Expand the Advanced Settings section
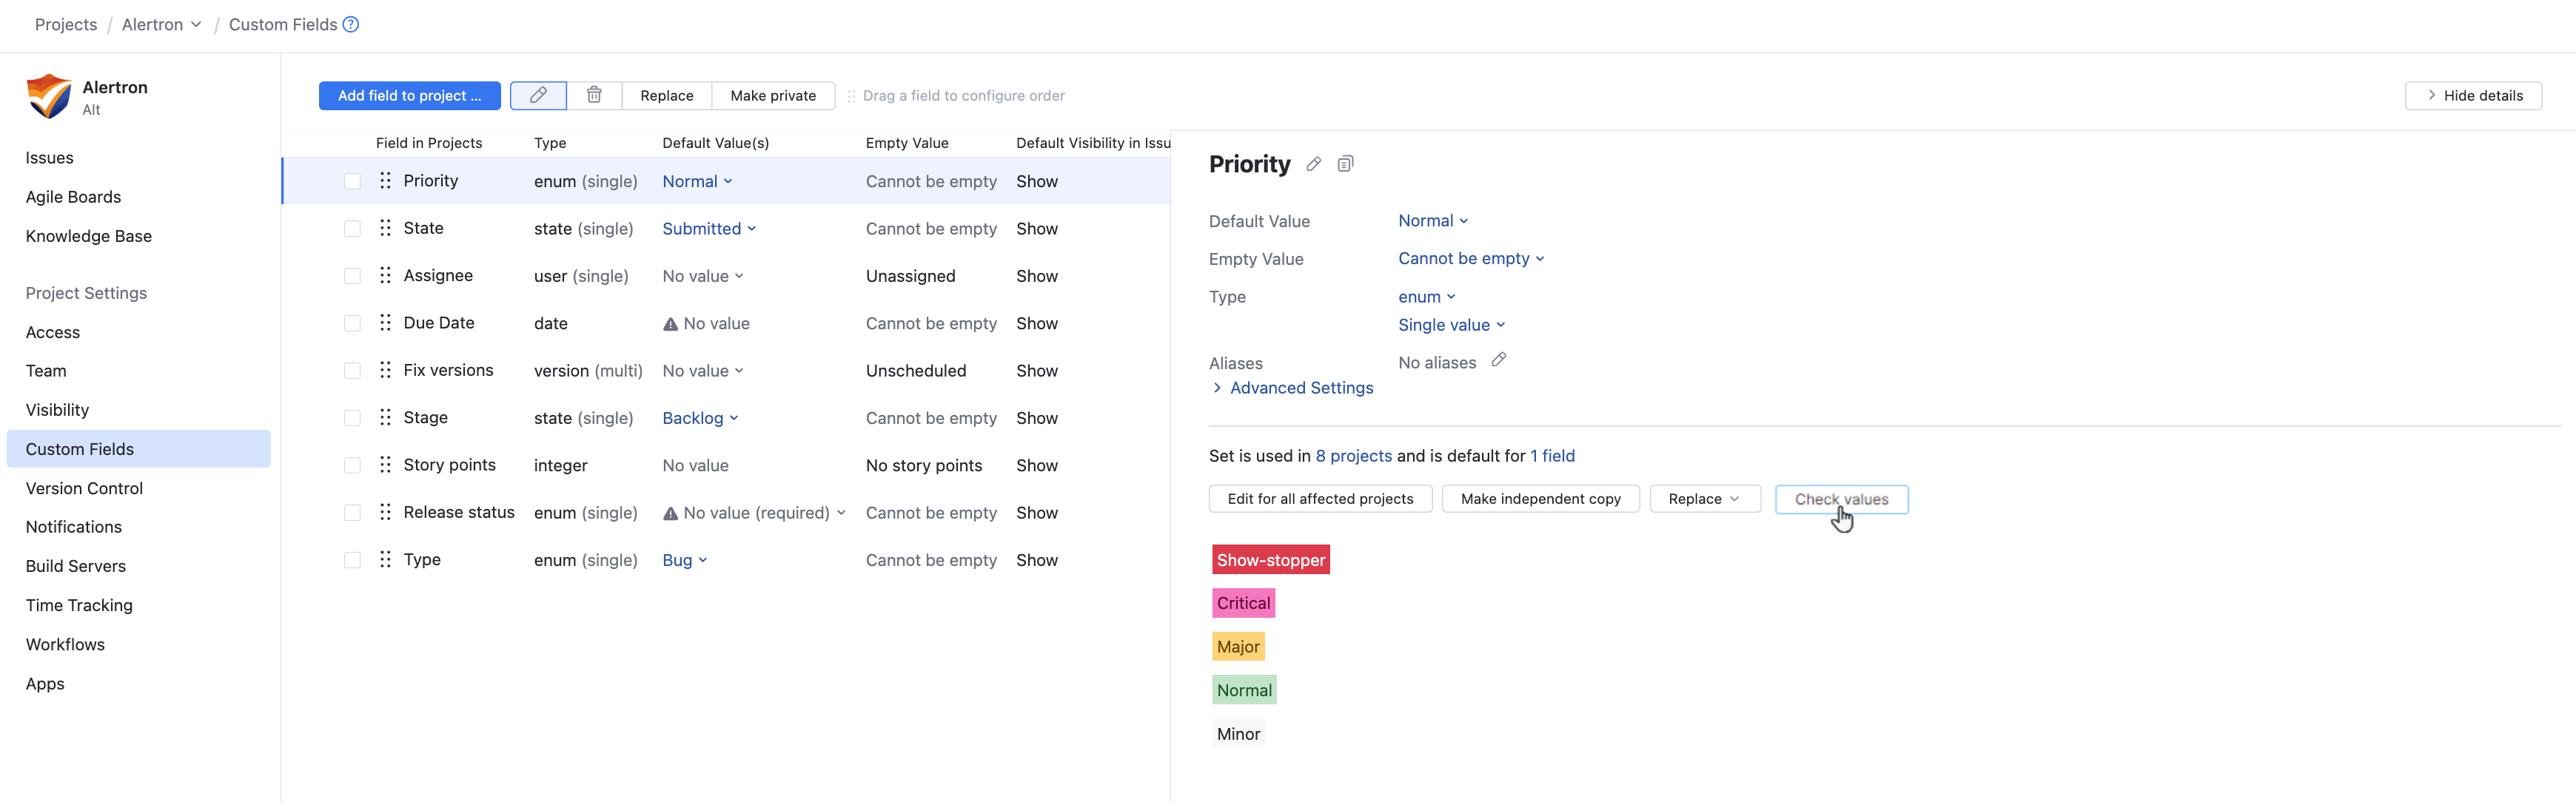The image size is (2576, 802). [x=1300, y=388]
